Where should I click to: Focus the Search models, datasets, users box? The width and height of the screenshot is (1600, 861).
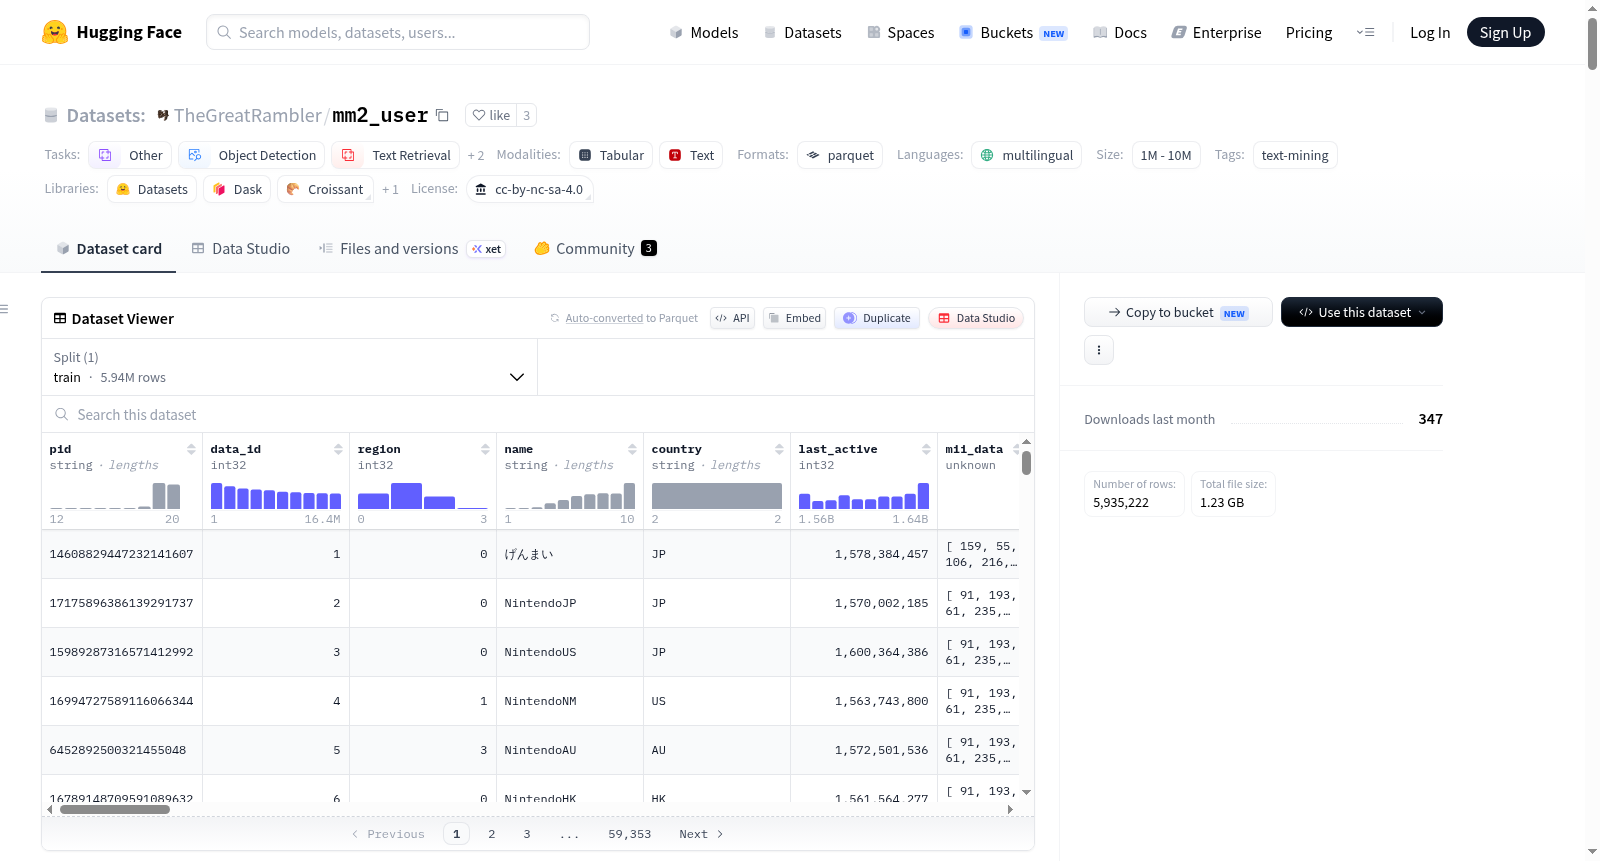click(398, 32)
